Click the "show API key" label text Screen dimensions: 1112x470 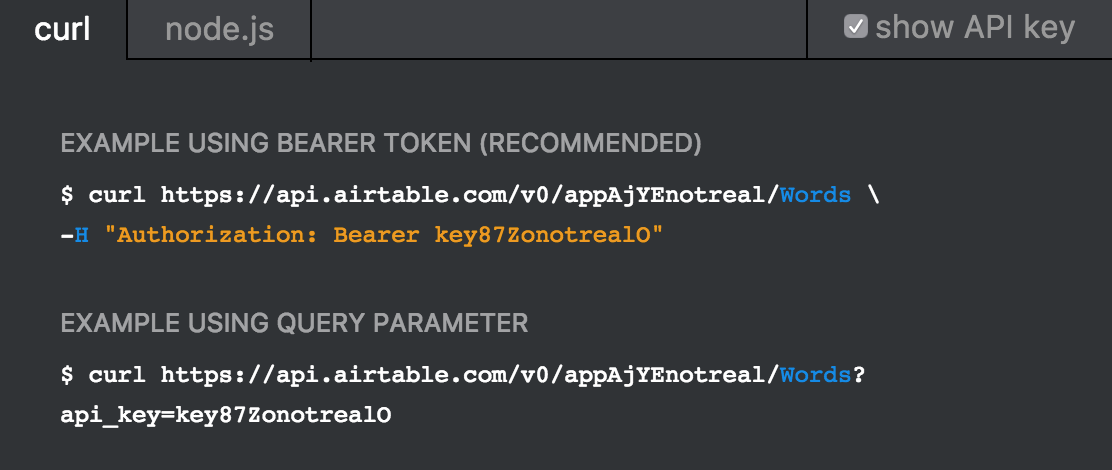click(974, 27)
